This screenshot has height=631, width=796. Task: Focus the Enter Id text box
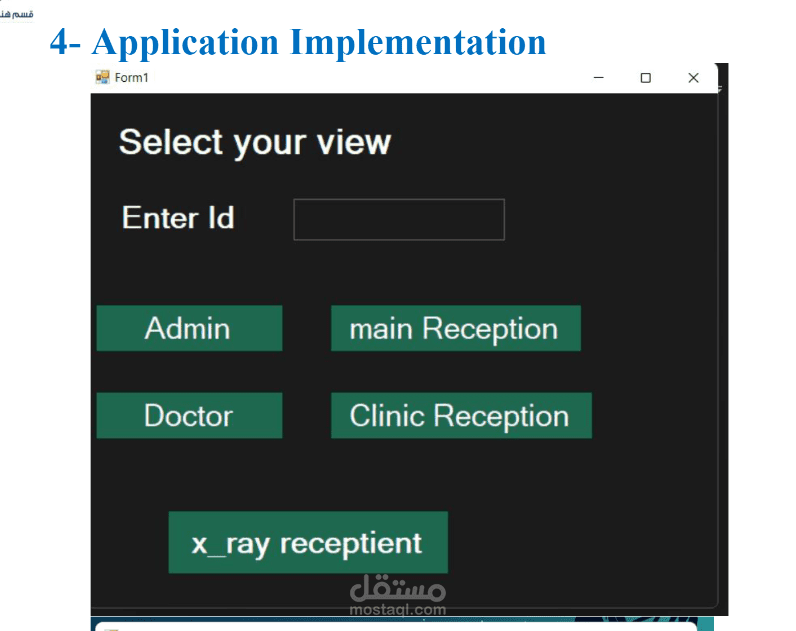(399, 219)
